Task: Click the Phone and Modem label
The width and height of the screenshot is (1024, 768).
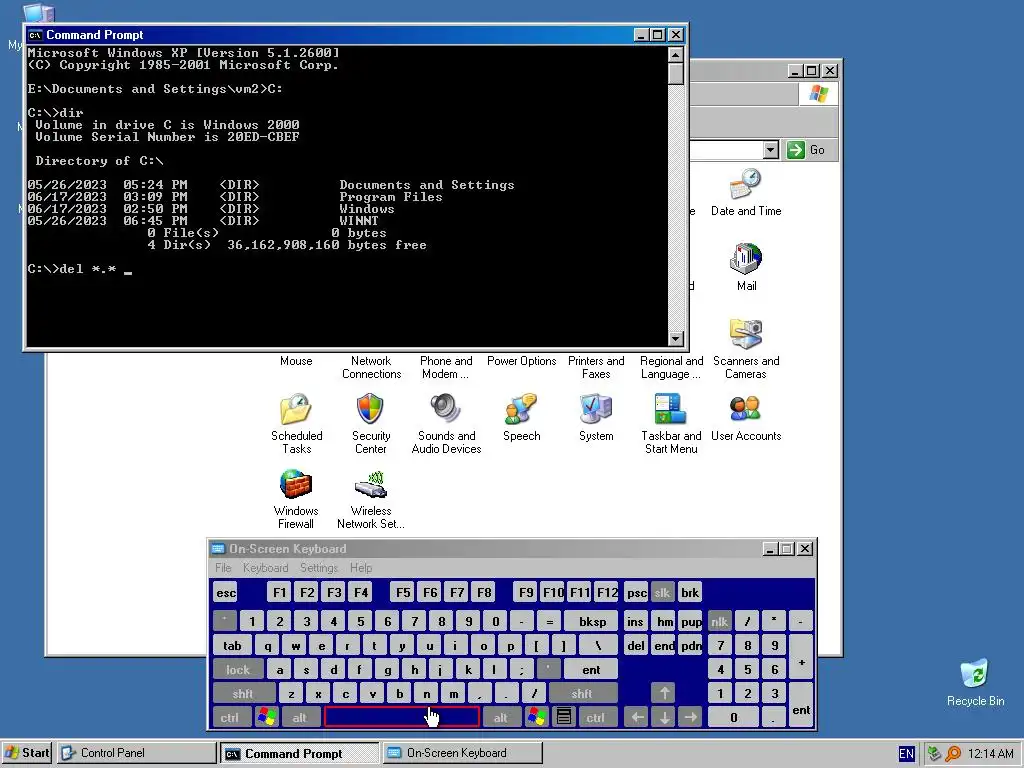Action: 445,368
